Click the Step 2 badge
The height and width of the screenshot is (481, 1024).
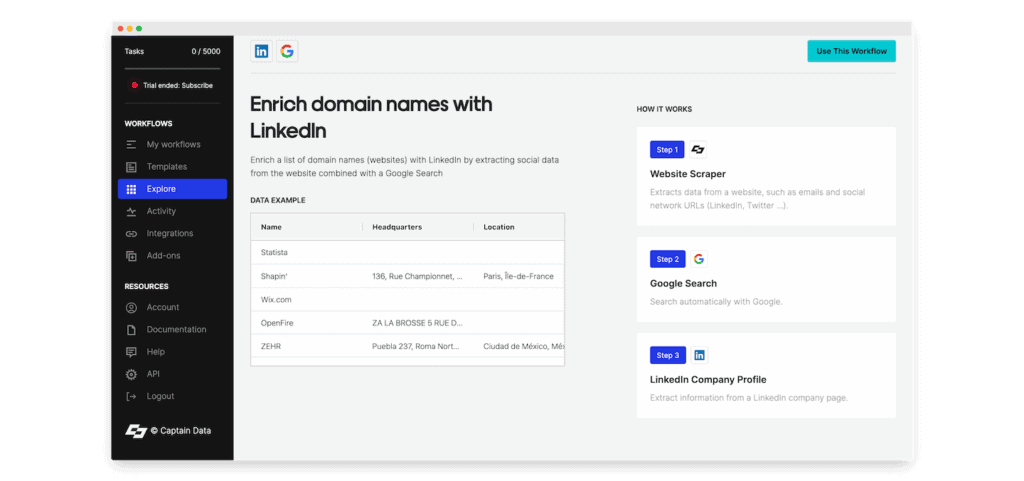667,259
